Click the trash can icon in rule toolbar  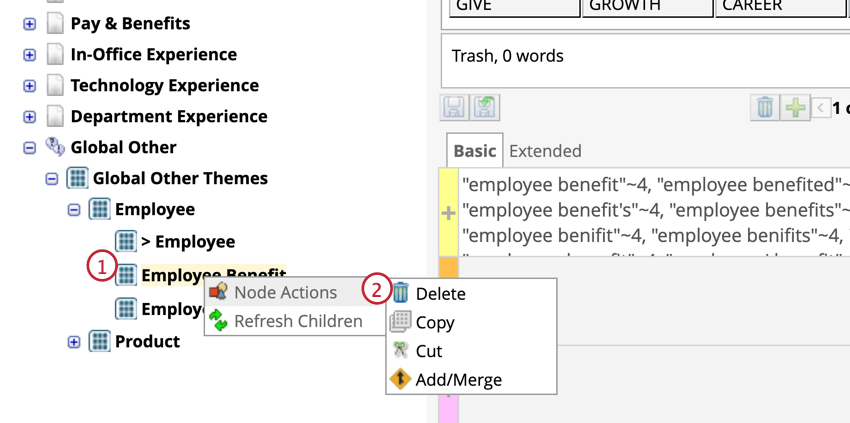coord(765,107)
